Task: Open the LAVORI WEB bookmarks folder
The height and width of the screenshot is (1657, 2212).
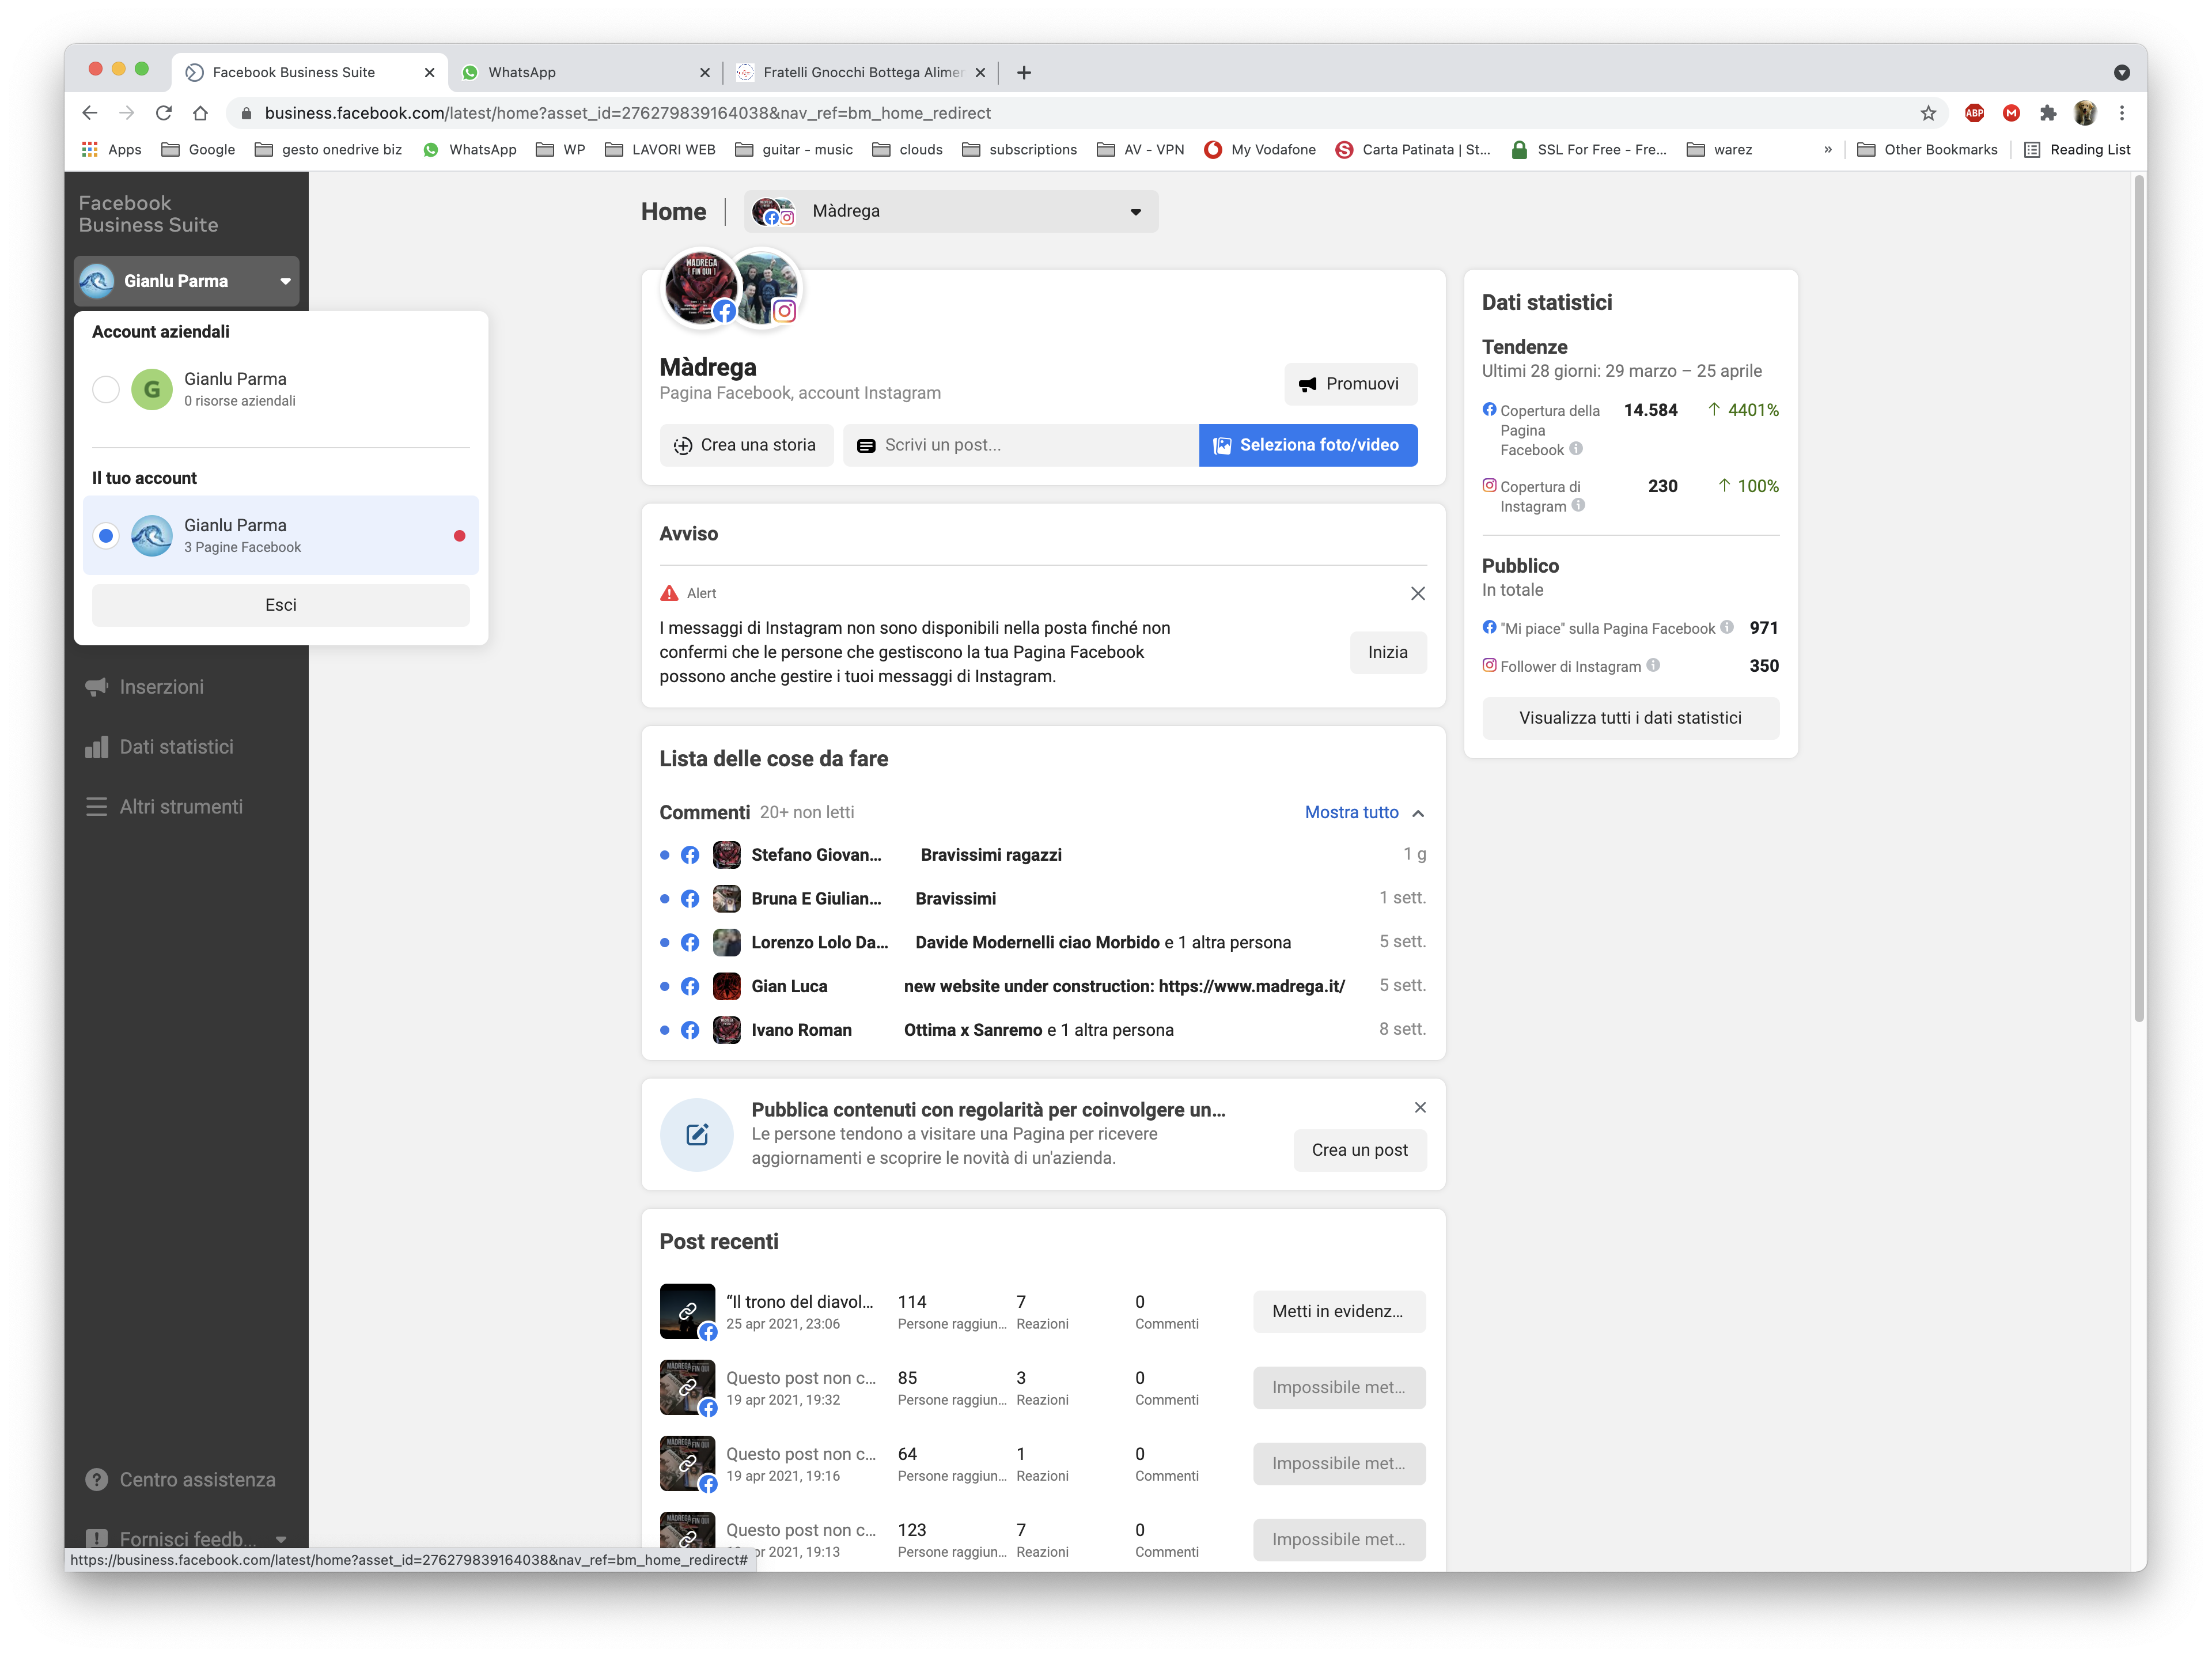Action: (660, 149)
